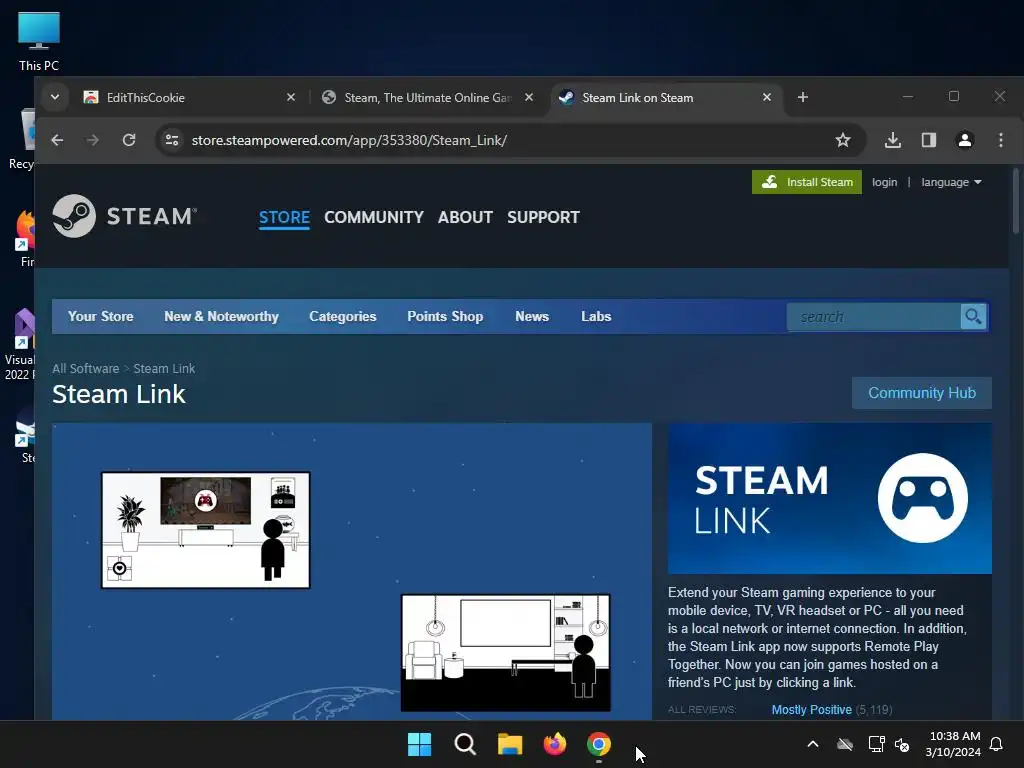Open Chrome three-dot menu

[1000, 140]
